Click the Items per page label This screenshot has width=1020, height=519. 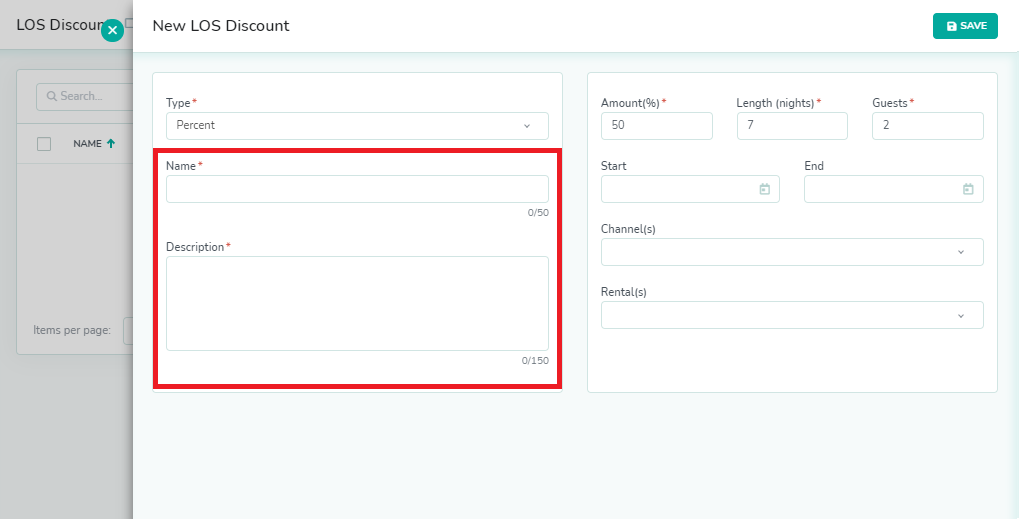point(72,330)
